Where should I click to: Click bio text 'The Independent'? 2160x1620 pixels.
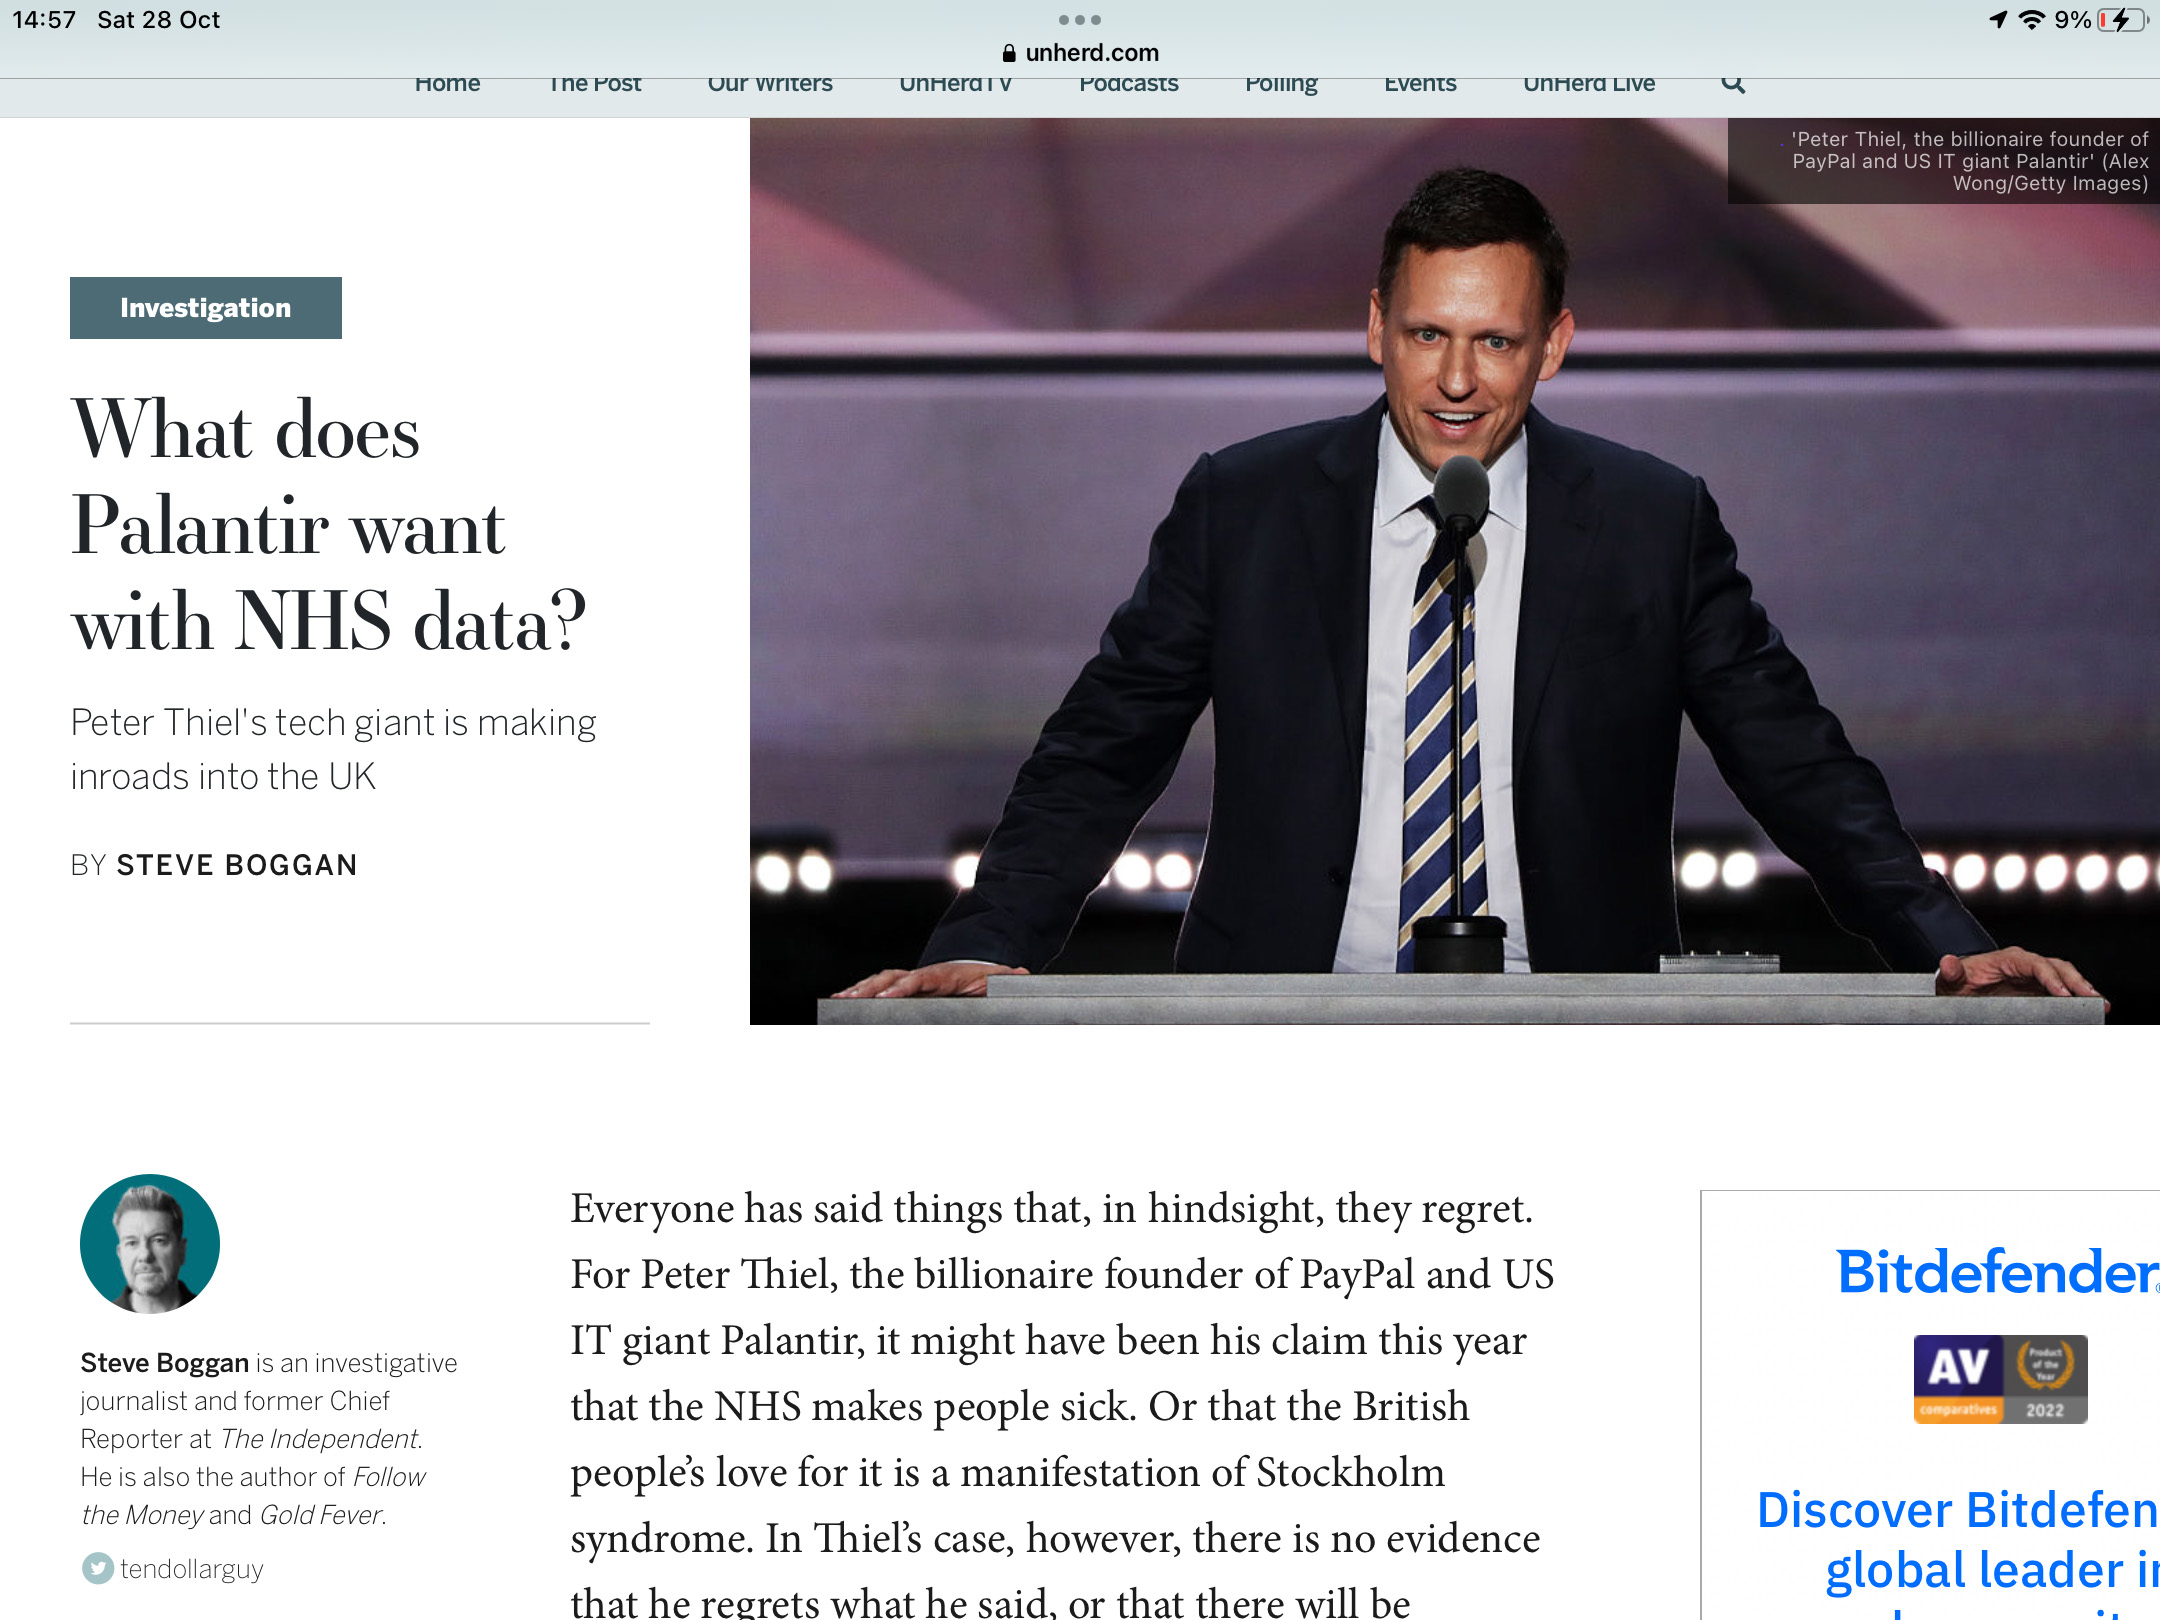(320, 1439)
